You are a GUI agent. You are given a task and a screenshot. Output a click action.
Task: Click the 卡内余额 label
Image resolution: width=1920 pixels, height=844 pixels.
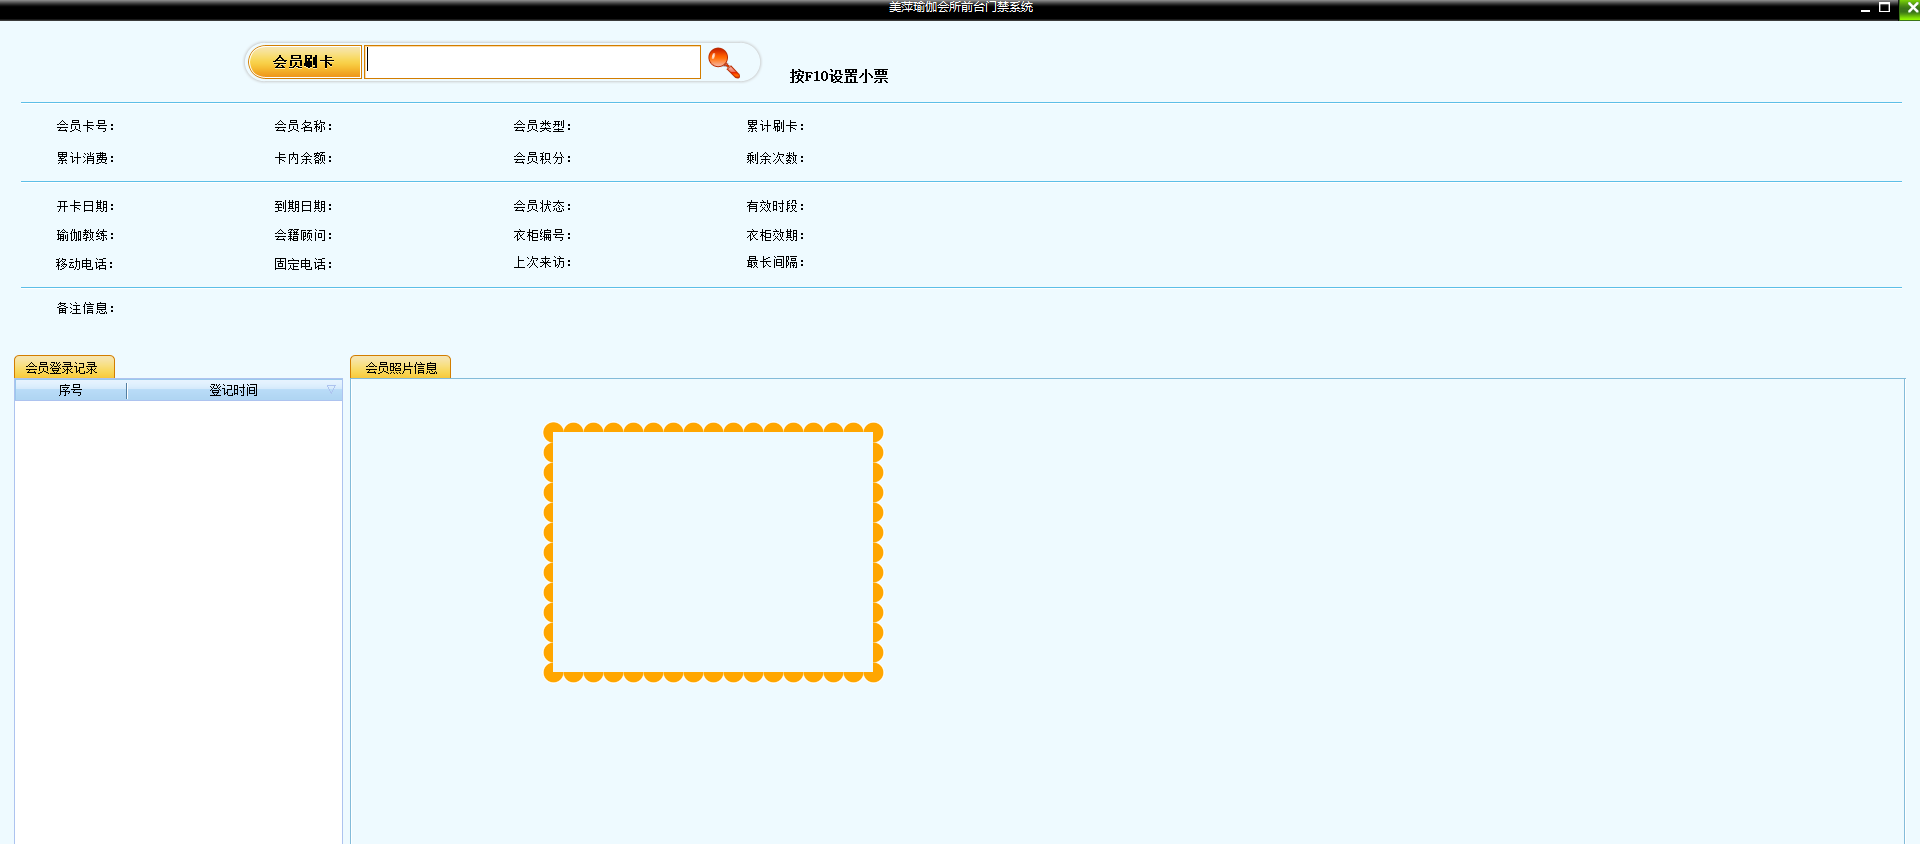click(303, 158)
